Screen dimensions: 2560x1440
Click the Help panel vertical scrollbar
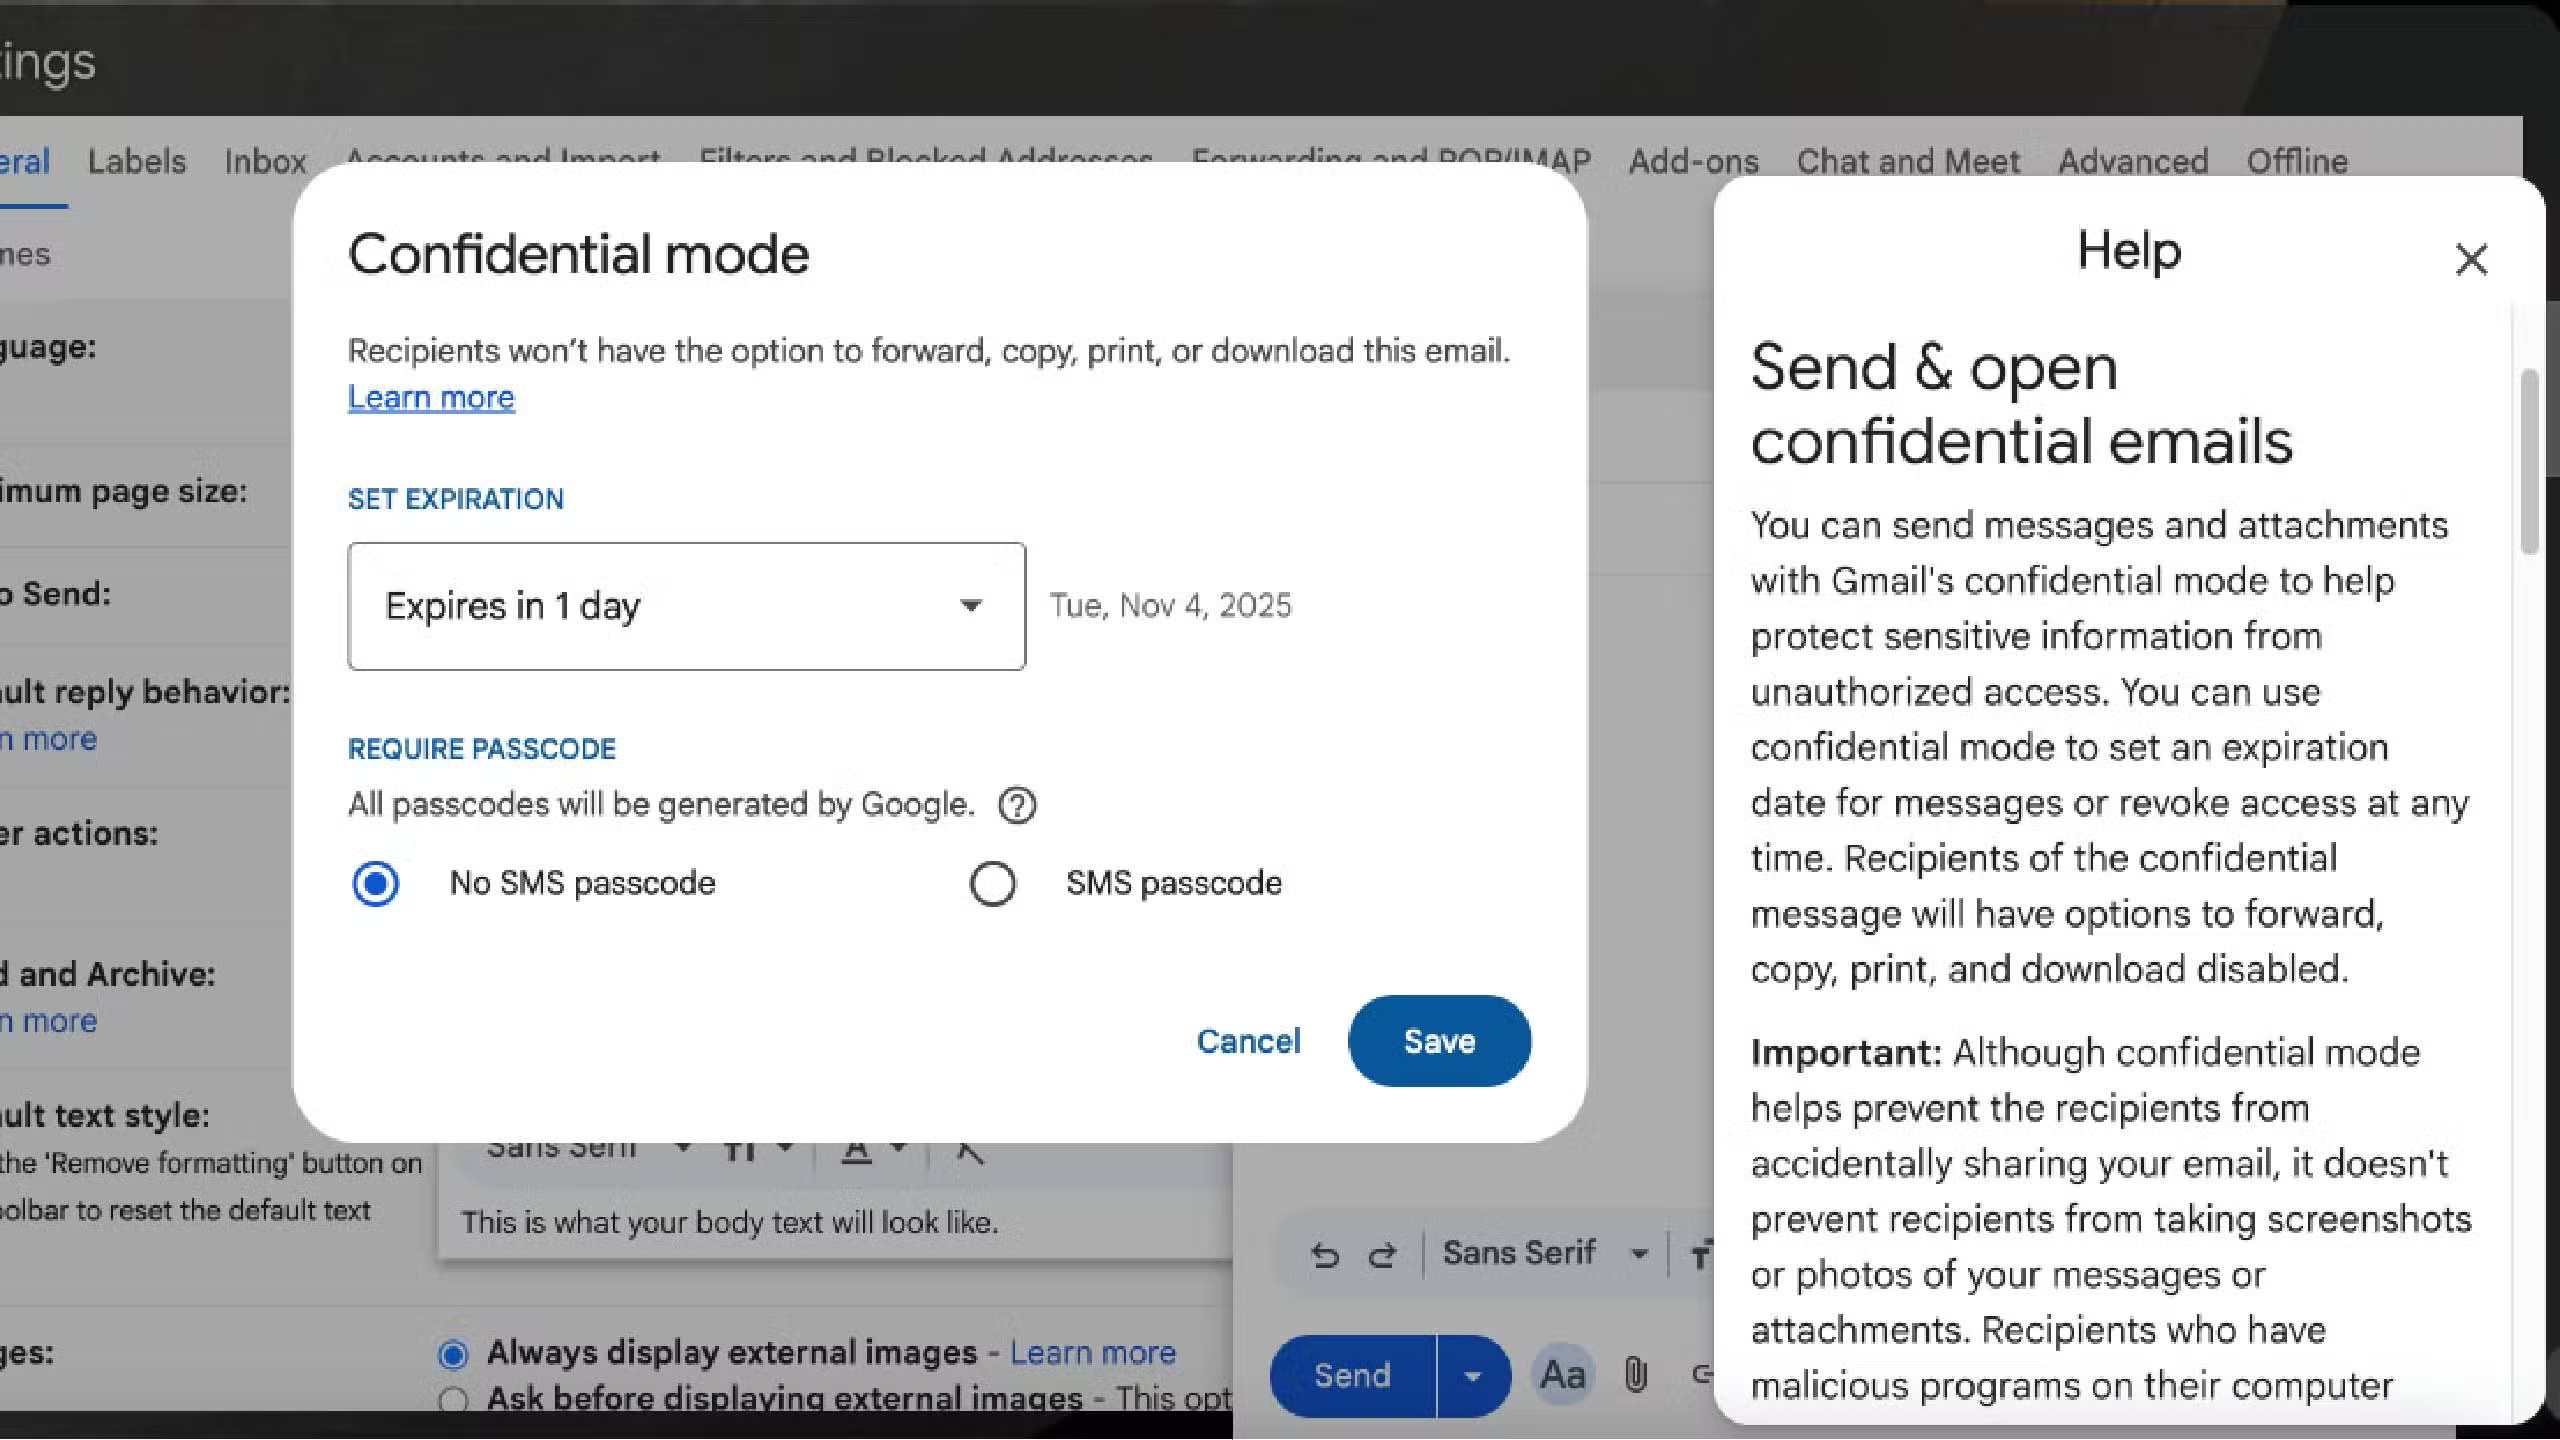2530,462
